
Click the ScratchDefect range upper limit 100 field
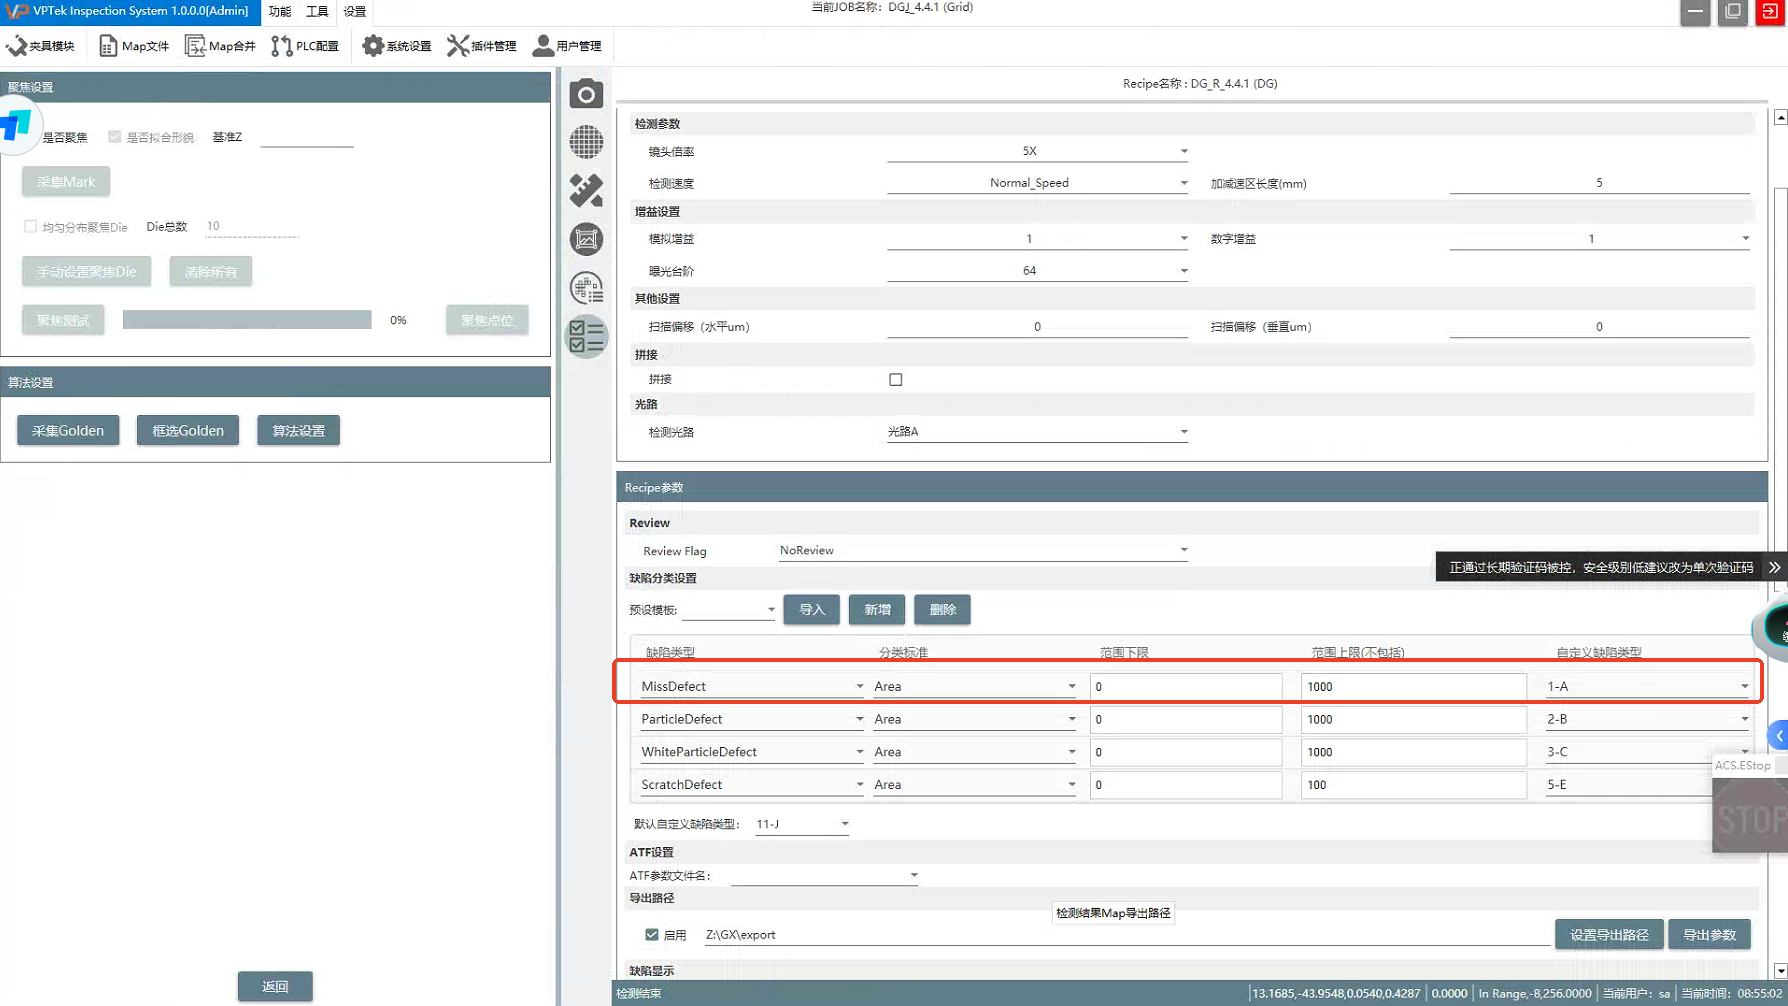tap(1414, 785)
